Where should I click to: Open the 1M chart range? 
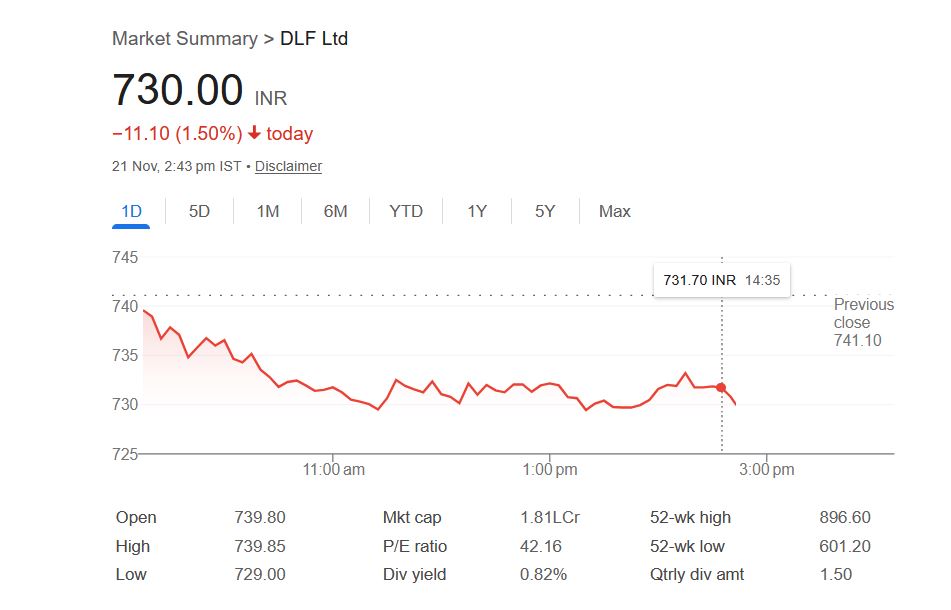click(x=268, y=211)
